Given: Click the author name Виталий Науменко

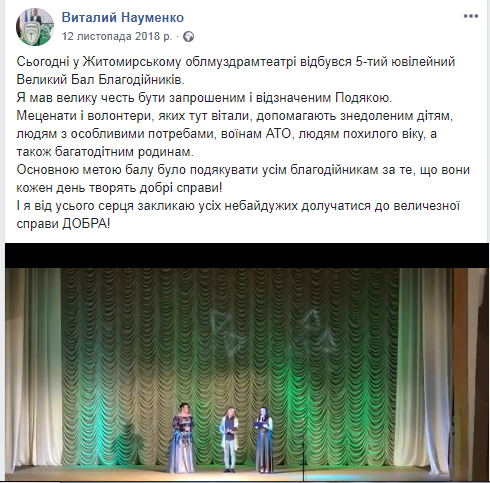Looking at the screenshot, I should pos(123,17).
